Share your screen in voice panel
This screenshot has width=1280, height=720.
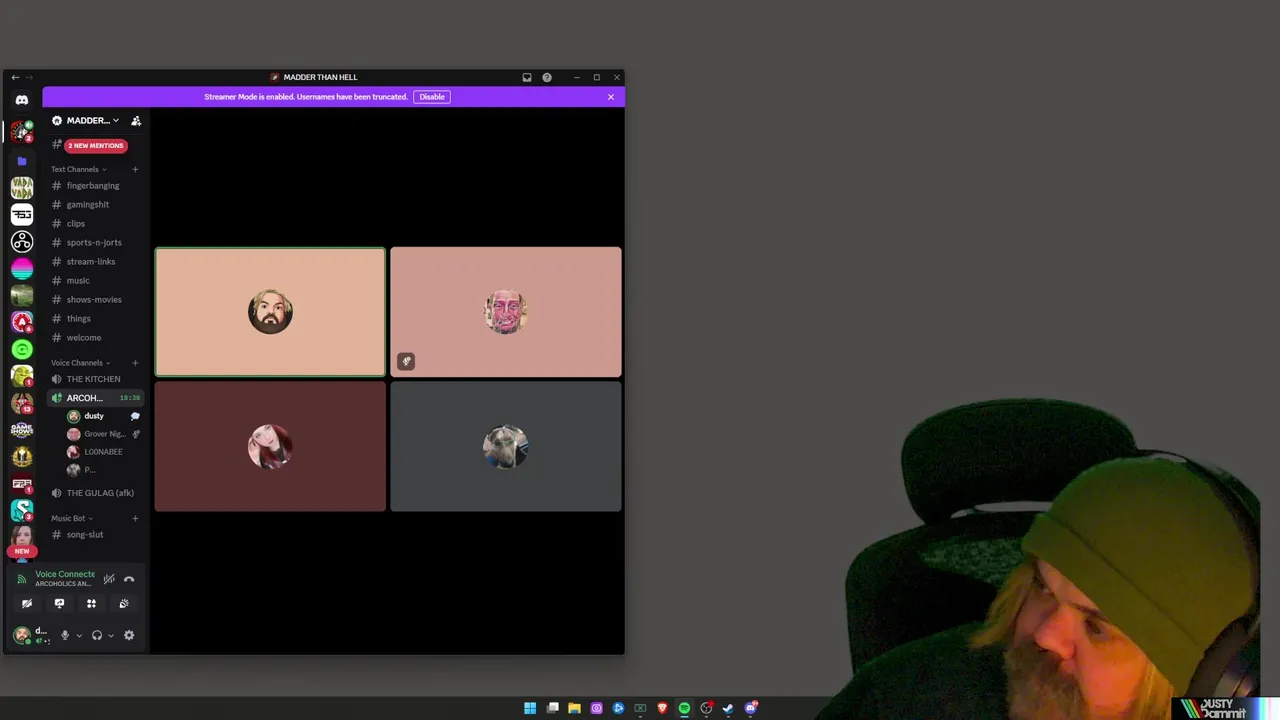(x=59, y=604)
